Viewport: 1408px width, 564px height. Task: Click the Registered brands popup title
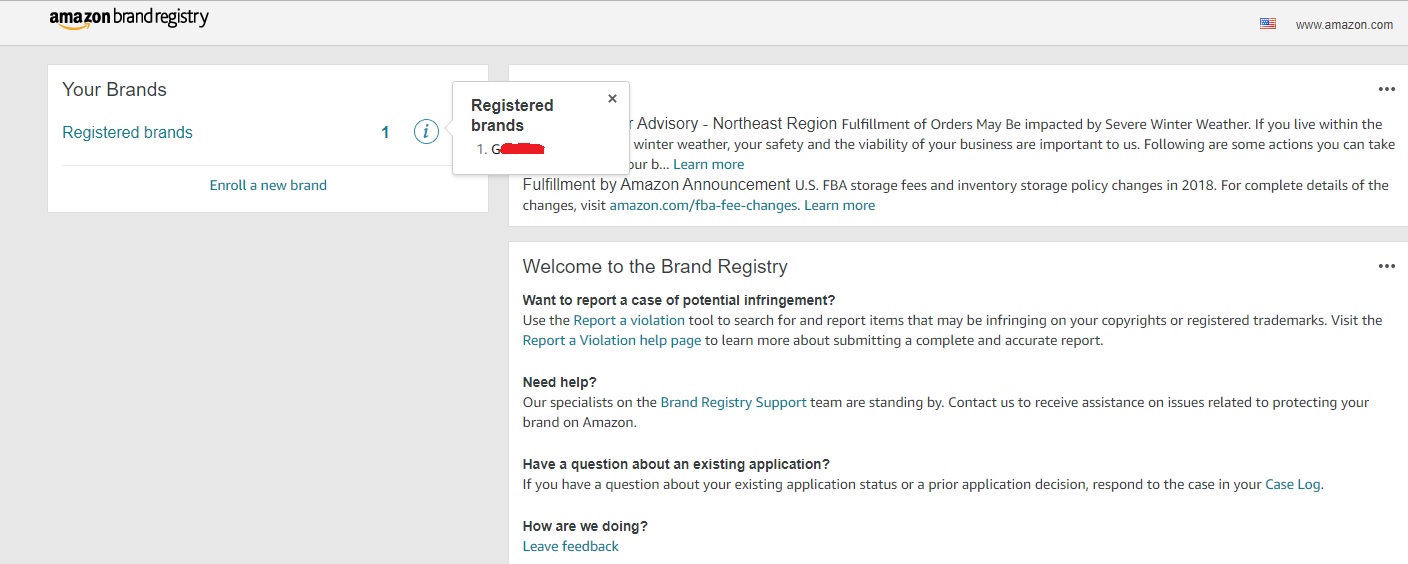(x=512, y=115)
